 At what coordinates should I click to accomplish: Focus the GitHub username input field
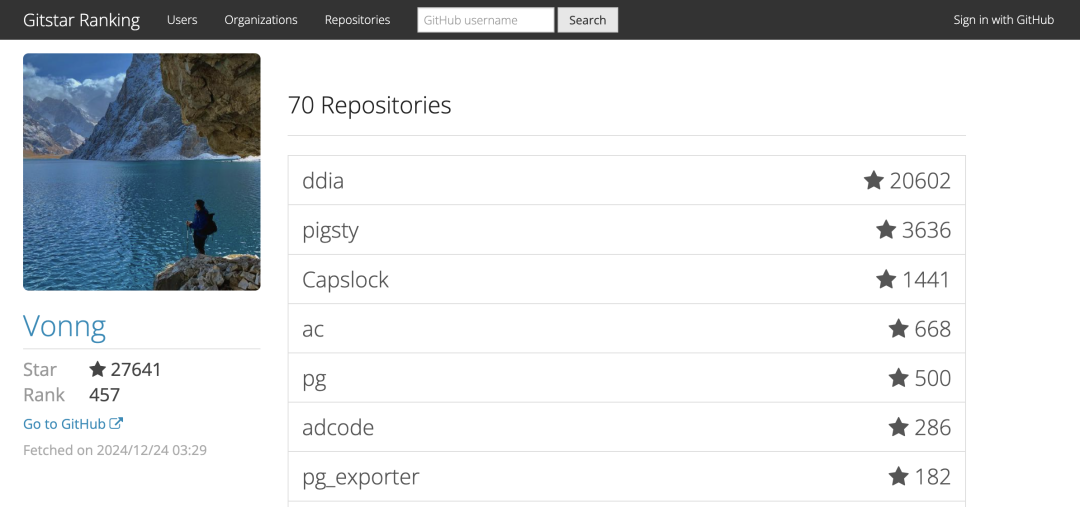click(x=485, y=20)
